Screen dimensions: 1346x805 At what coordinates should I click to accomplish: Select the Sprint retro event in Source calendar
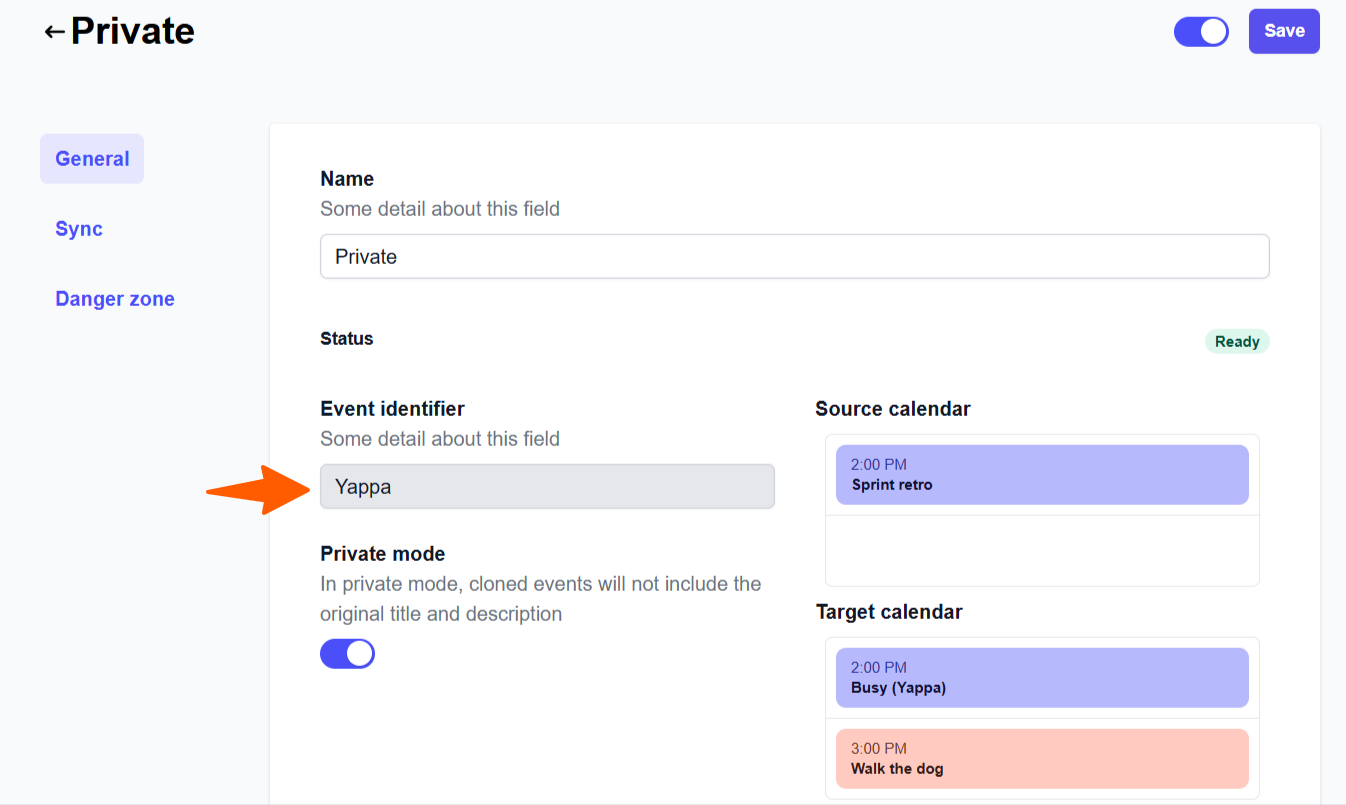pos(1042,475)
